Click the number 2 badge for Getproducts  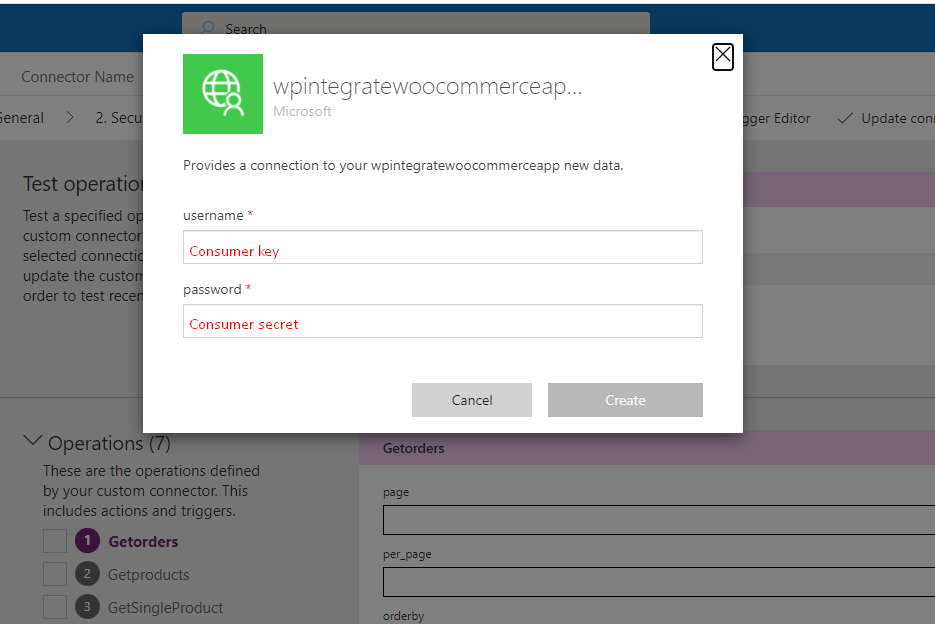(87, 574)
